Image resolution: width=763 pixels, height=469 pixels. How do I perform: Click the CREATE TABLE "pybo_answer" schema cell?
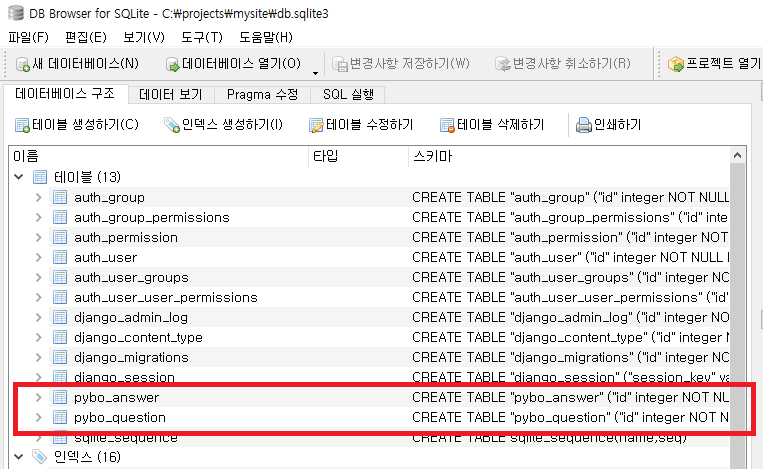click(x=570, y=397)
